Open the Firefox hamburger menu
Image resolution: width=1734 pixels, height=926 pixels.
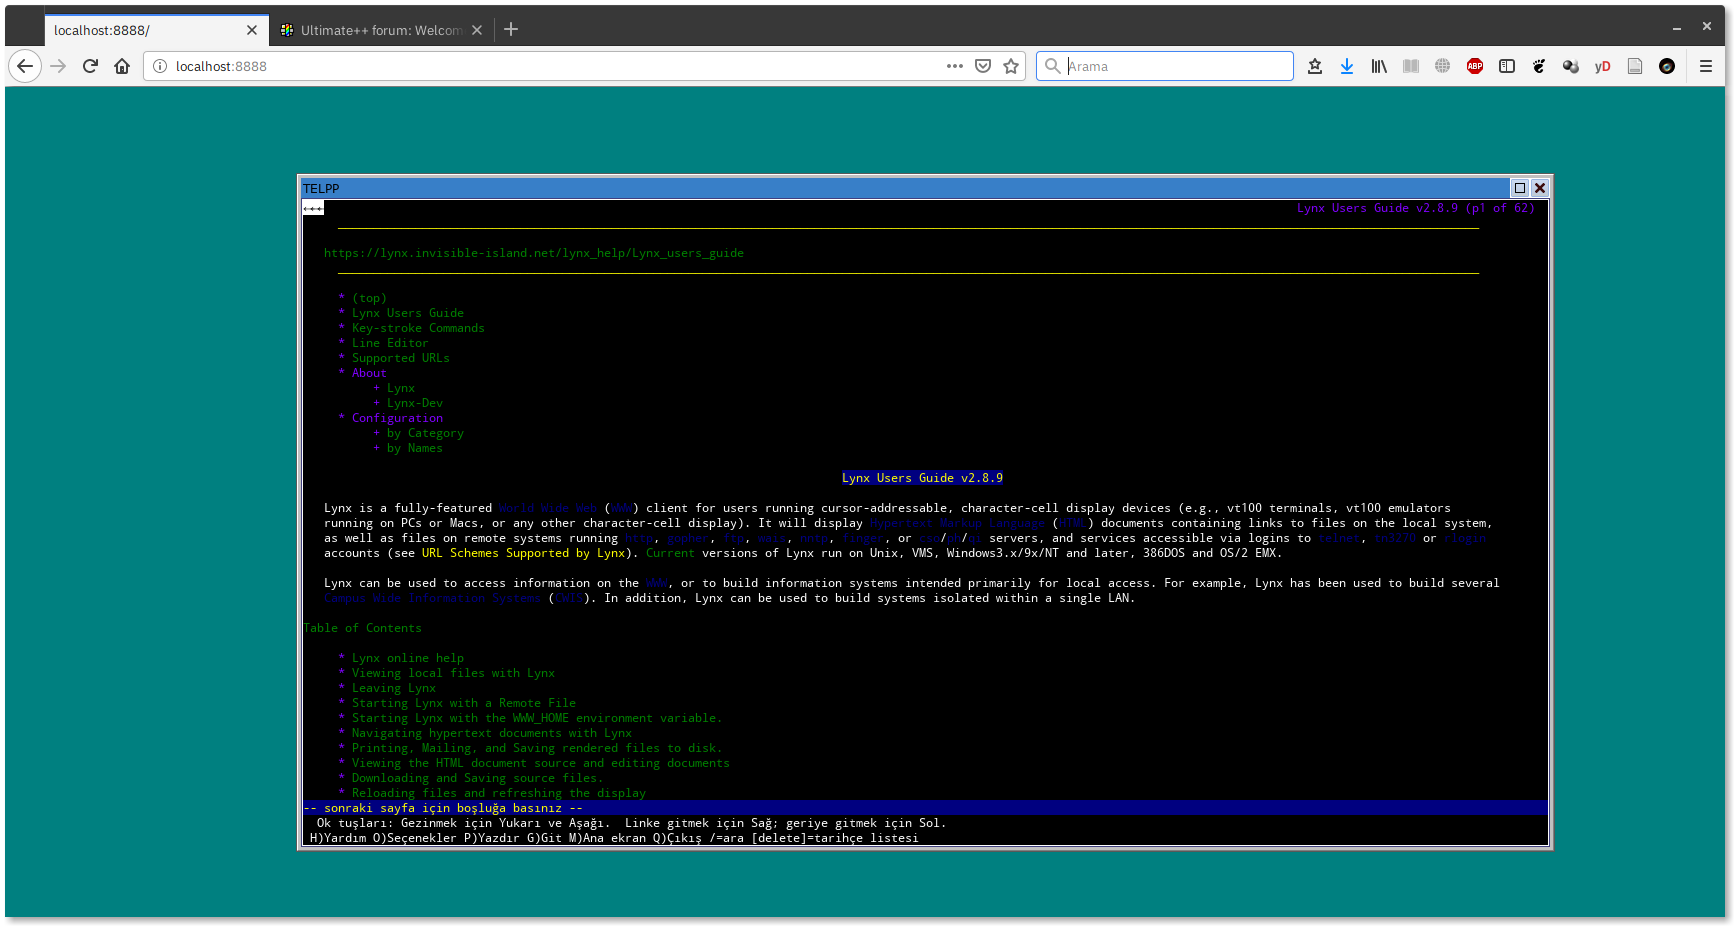pyautogui.click(x=1706, y=66)
